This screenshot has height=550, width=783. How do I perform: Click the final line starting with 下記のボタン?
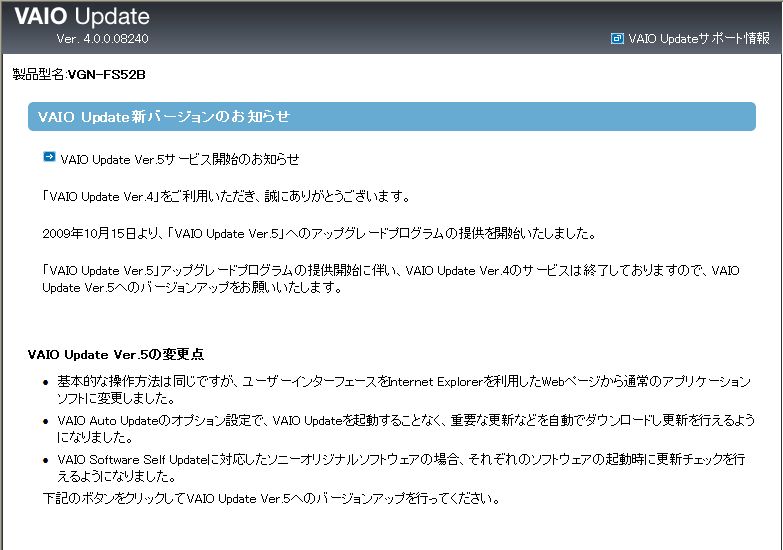click(270, 498)
